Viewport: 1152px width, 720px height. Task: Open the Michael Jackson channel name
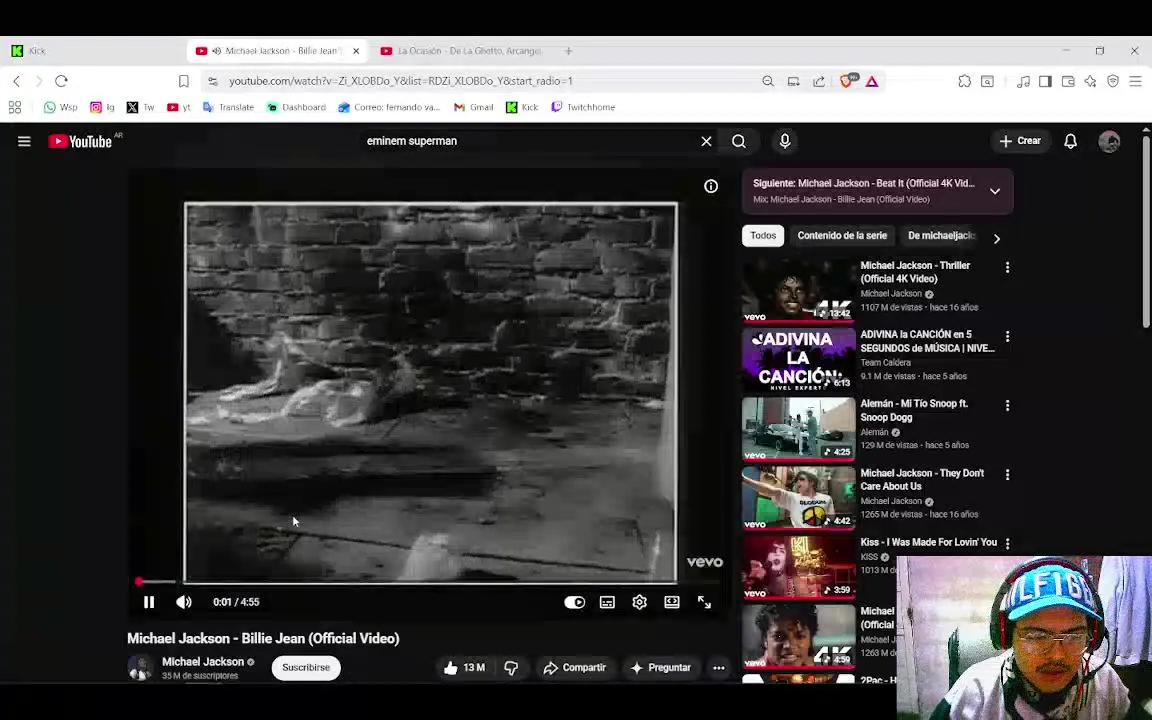pyautogui.click(x=203, y=661)
